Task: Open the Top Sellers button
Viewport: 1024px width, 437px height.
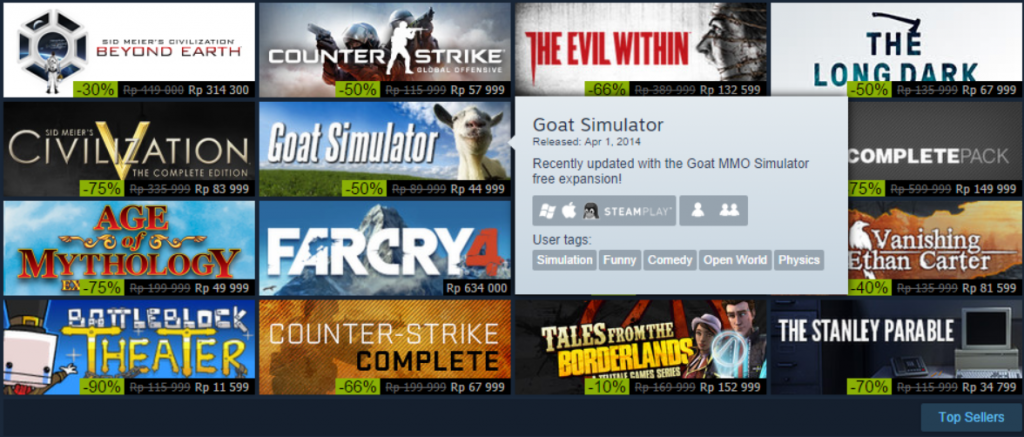Action: (971, 417)
